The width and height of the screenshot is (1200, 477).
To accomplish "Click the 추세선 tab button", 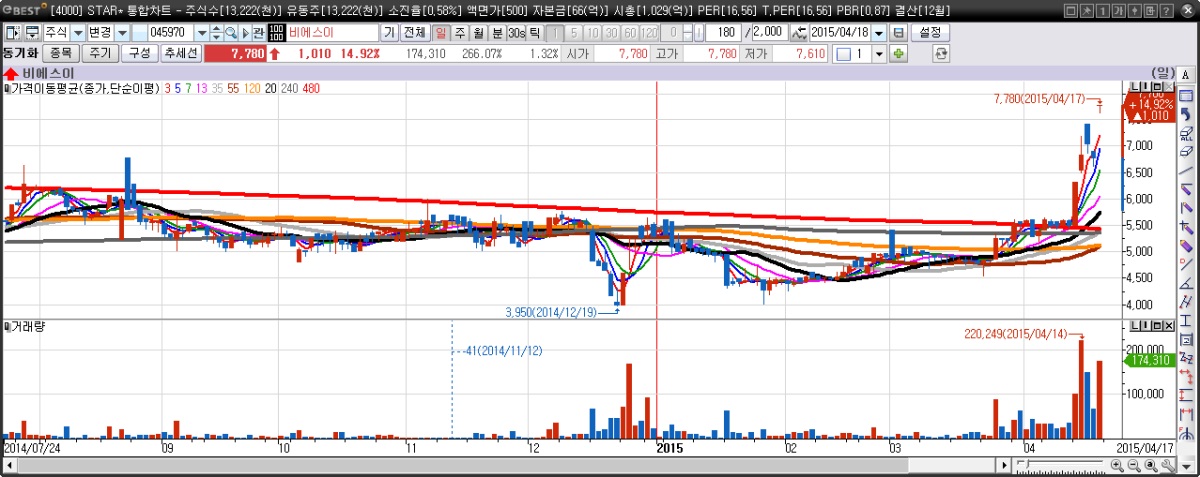I will click(x=180, y=53).
